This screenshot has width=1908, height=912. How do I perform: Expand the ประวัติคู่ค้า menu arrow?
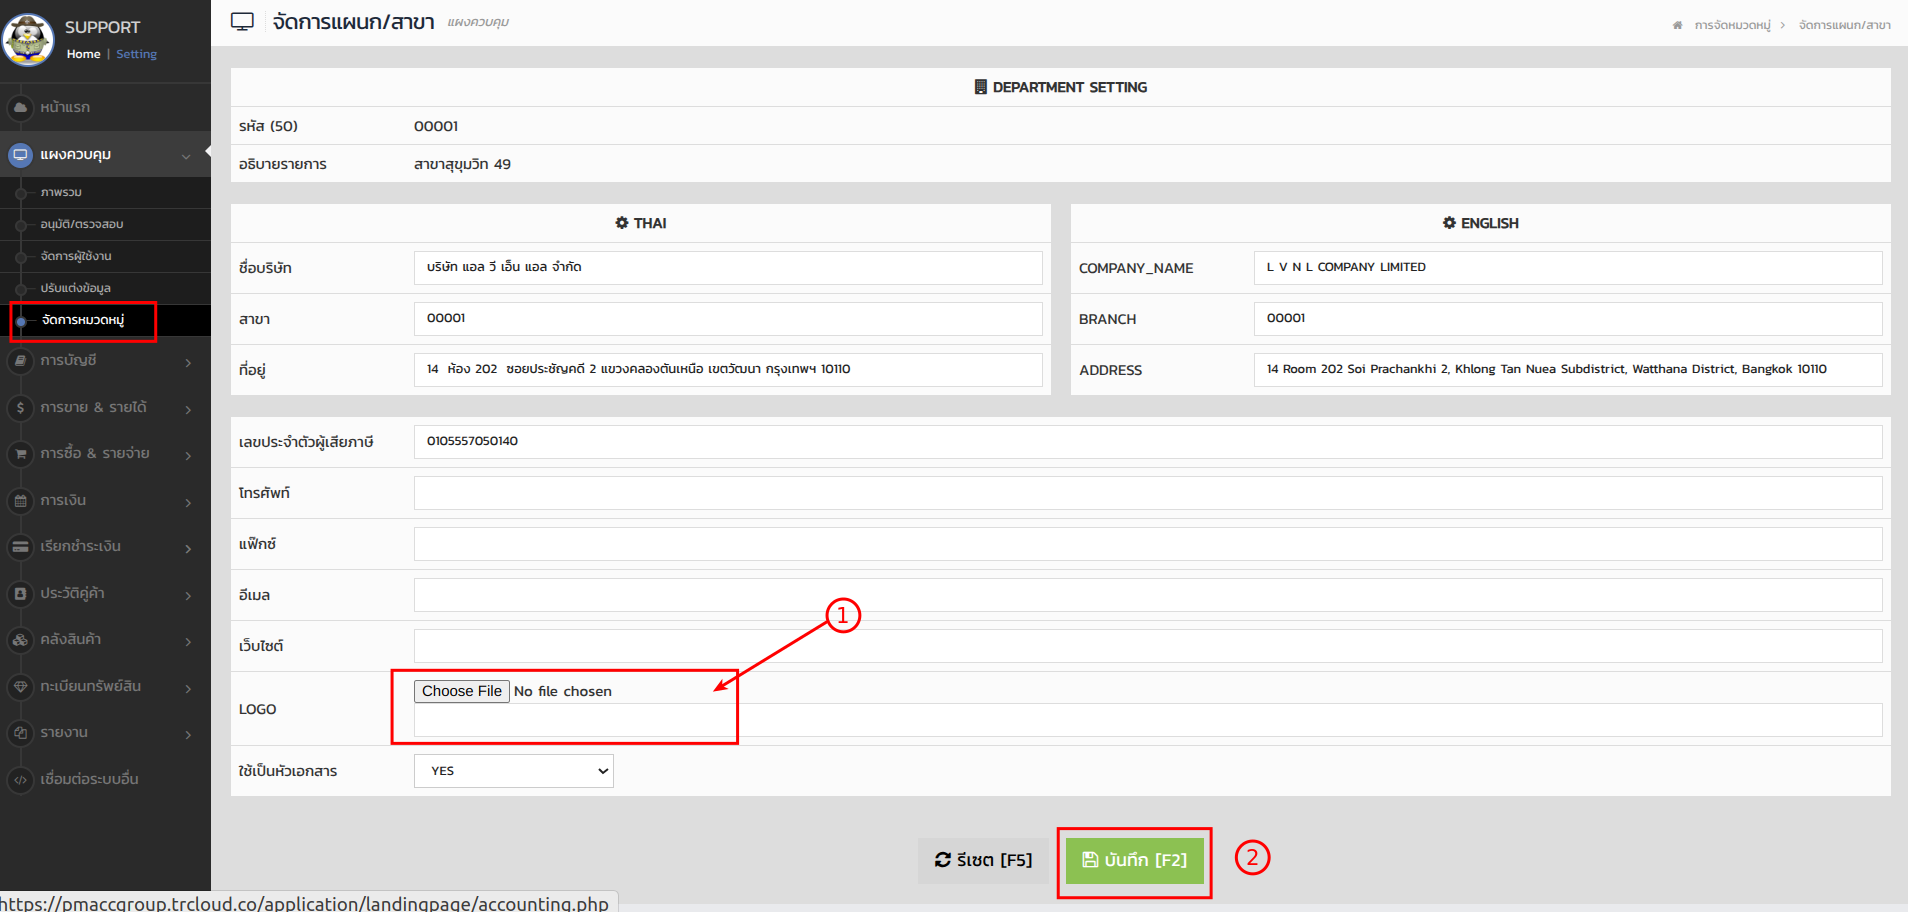(188, 595)
